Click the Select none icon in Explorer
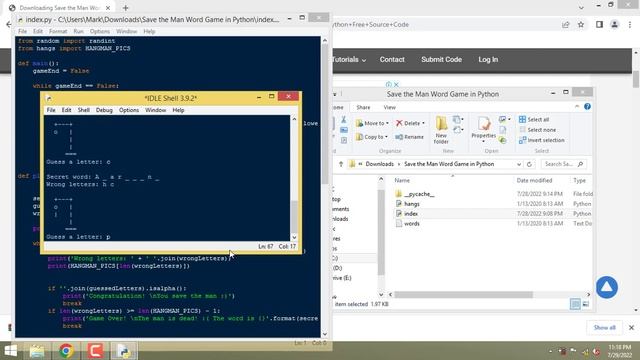 pos(522,130)
